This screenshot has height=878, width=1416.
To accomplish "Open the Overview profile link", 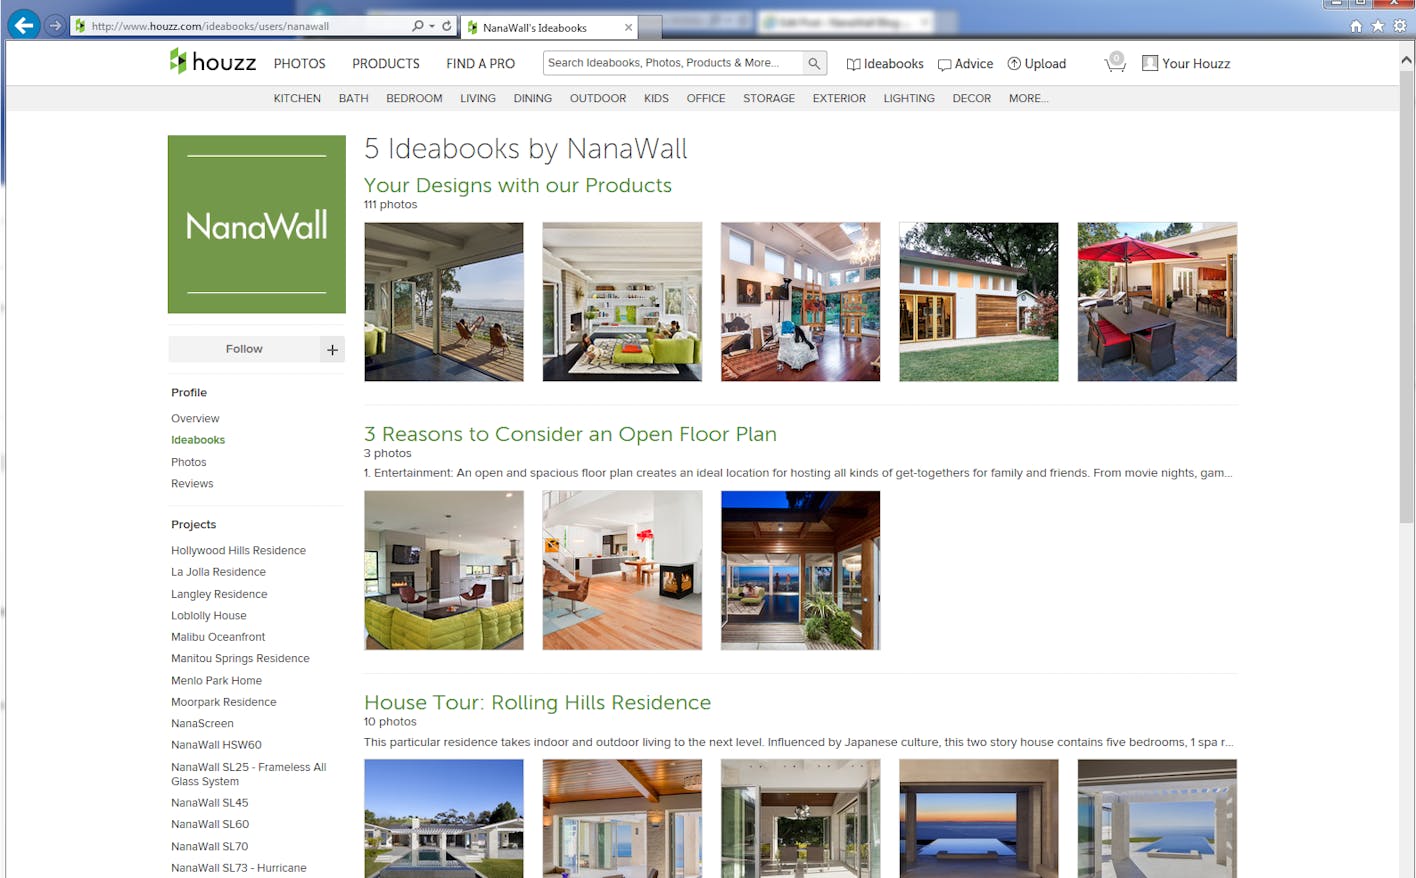I will tap(195, 419).
